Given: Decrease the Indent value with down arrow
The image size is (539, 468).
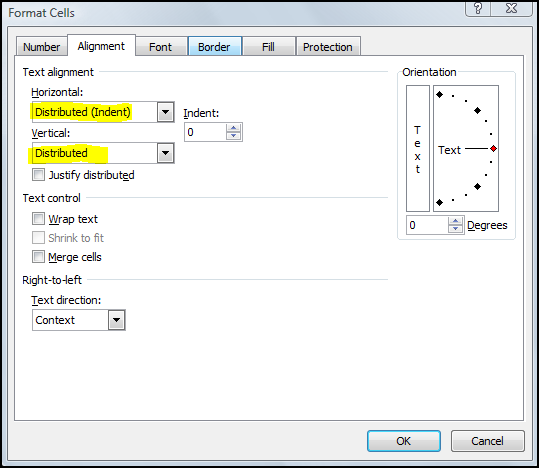Looking at the screenshot, I should 233,135.
